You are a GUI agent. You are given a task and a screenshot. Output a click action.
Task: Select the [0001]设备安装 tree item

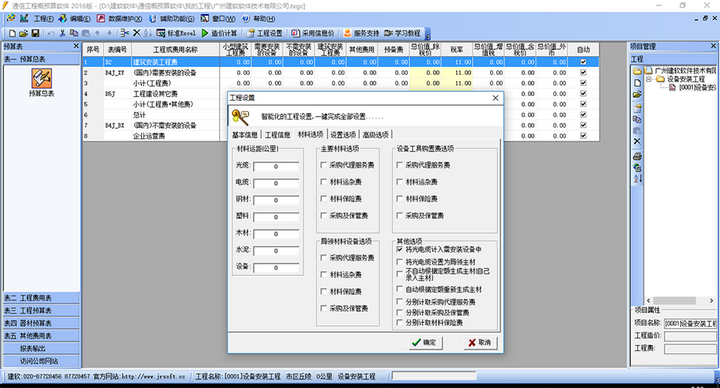click(x=697, y=87)
